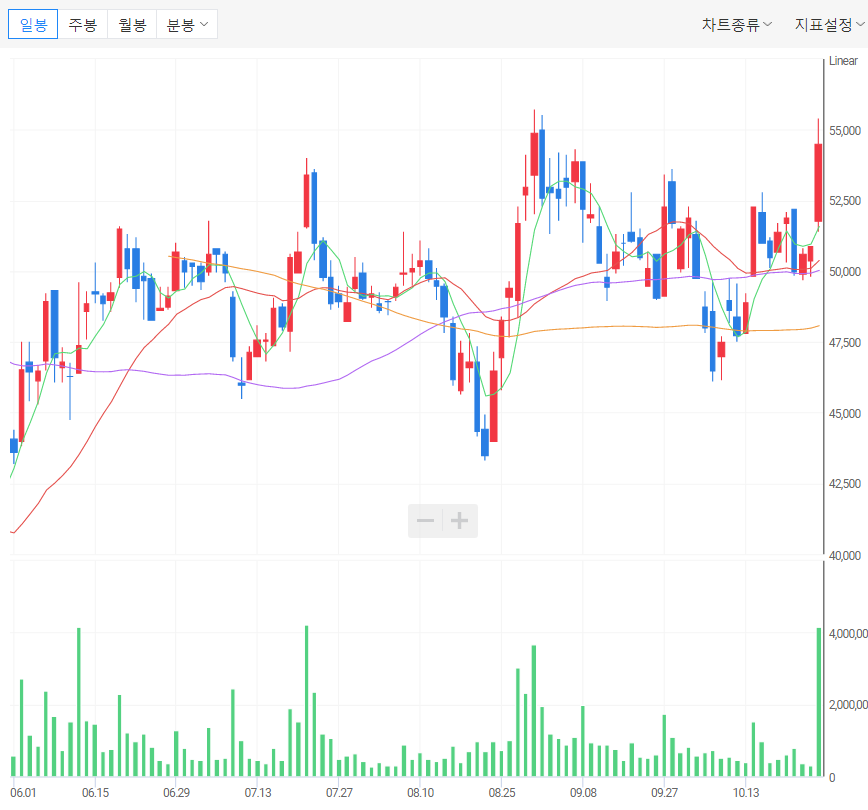Zoom in with the plus button
This screenshot has height=810, width=868.
click(x=459, y=520)
